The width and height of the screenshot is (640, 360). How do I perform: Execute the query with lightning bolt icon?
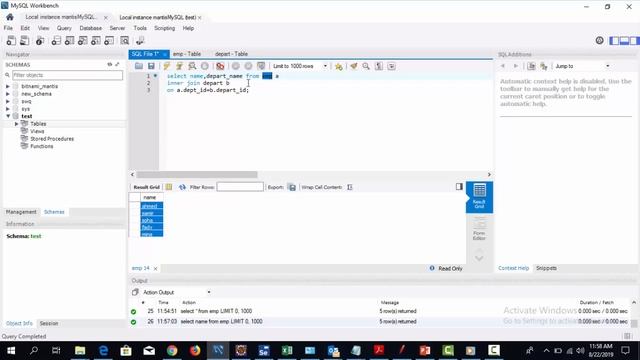167,66
